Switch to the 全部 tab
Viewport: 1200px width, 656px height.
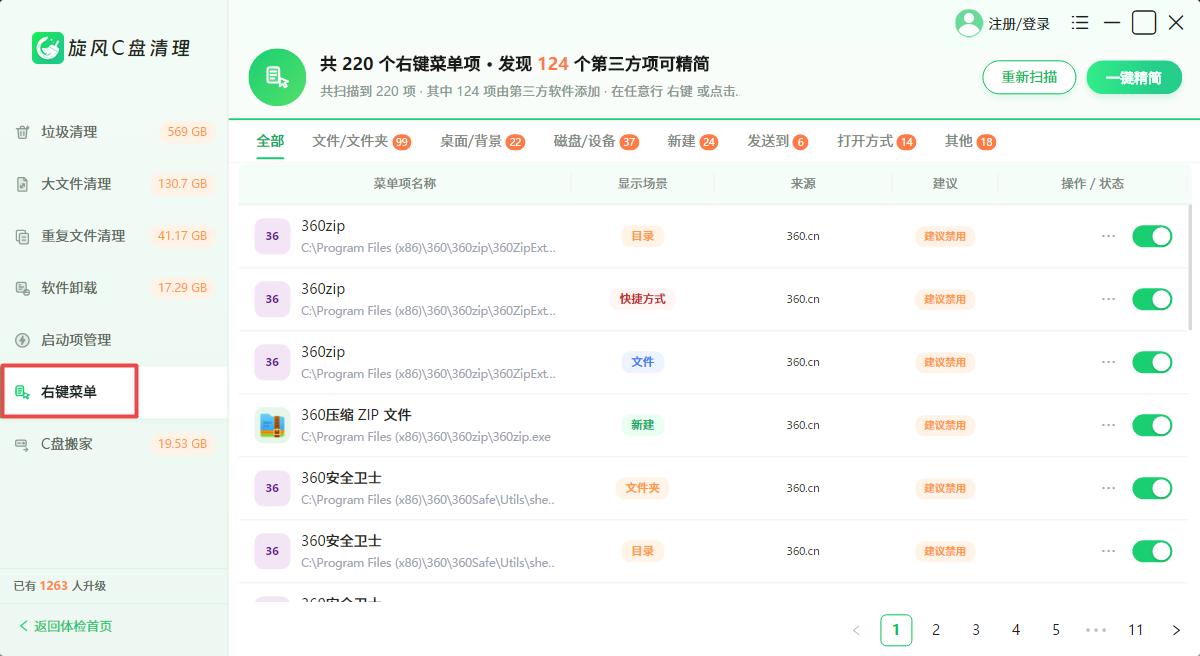coord(270,141)
